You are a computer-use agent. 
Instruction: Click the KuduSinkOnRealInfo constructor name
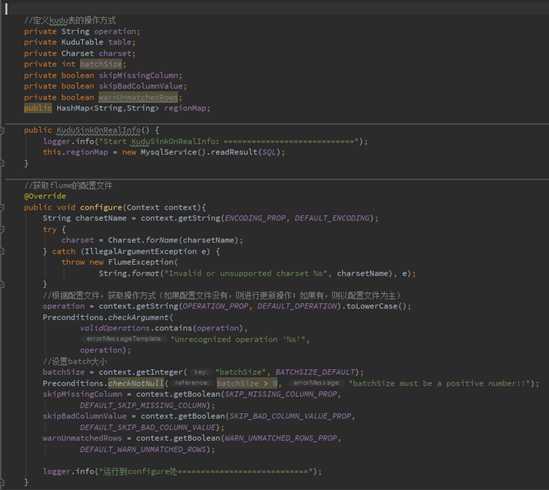pos(98,131)
